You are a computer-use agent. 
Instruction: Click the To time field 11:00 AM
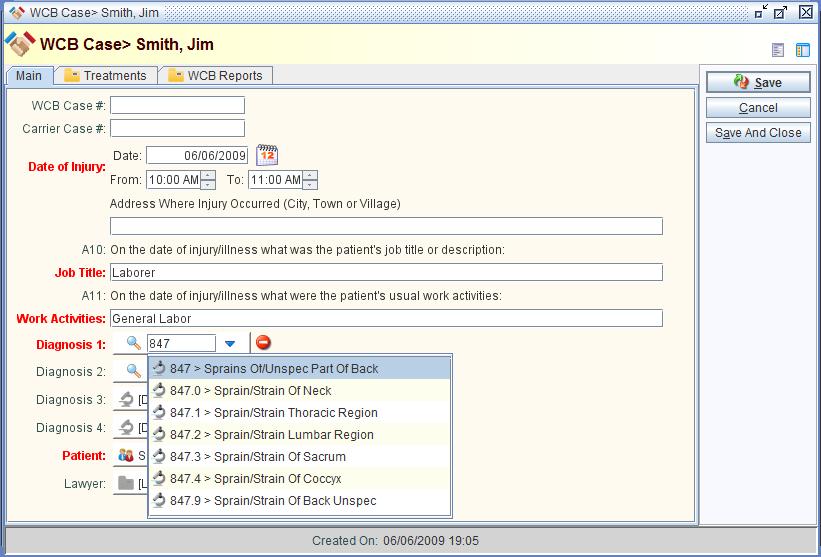point(275,180)
